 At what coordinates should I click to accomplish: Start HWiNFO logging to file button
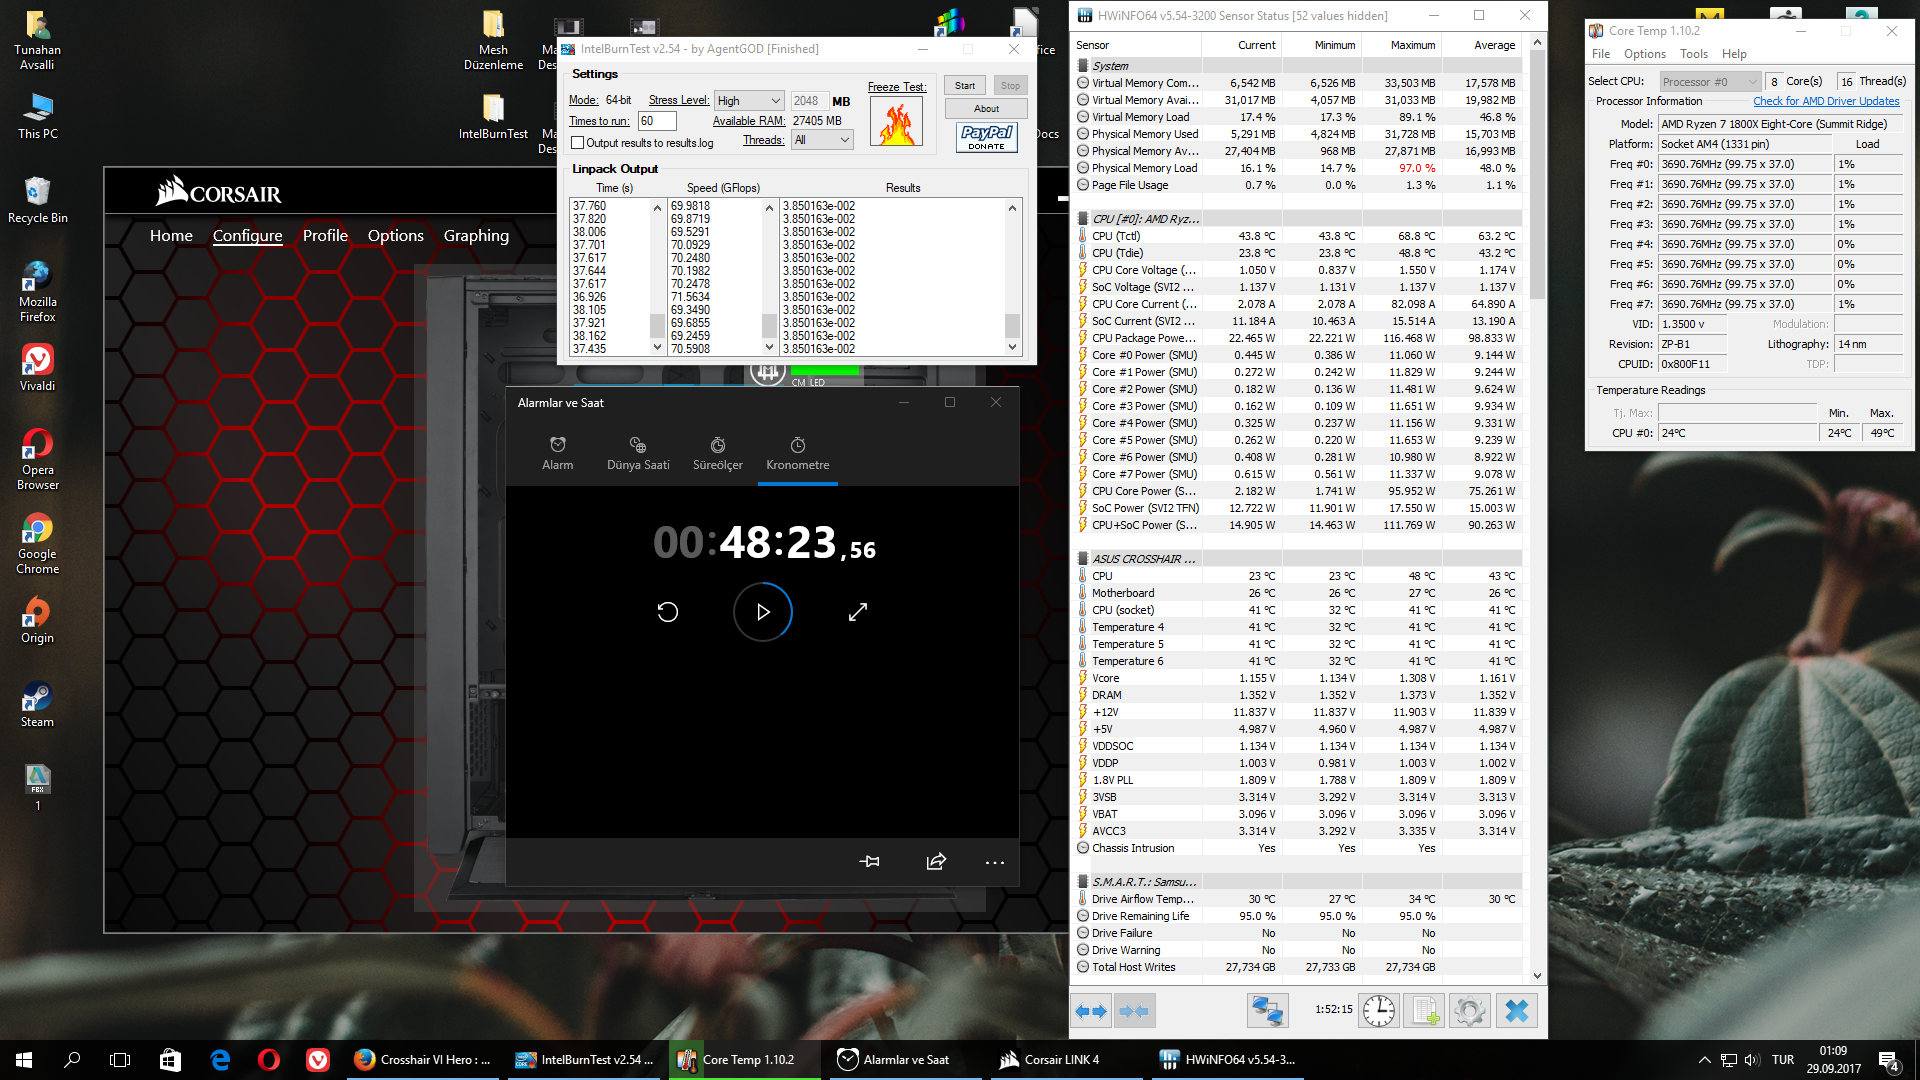[1425, 1011]
